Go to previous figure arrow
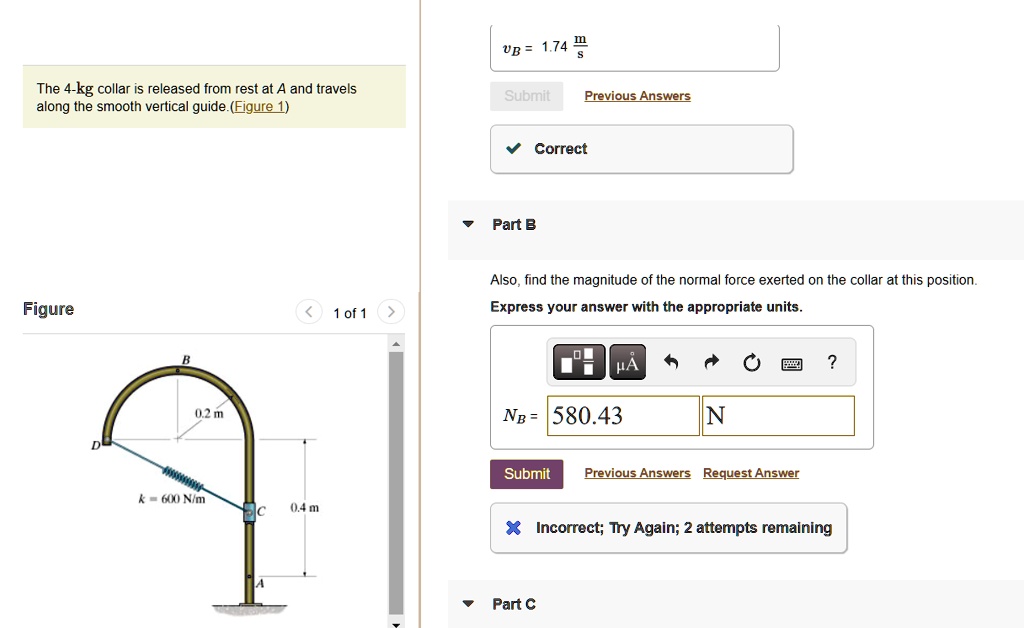Image resolution: width=1024 pixels, height=628 pixels. [x=309, y=313]
